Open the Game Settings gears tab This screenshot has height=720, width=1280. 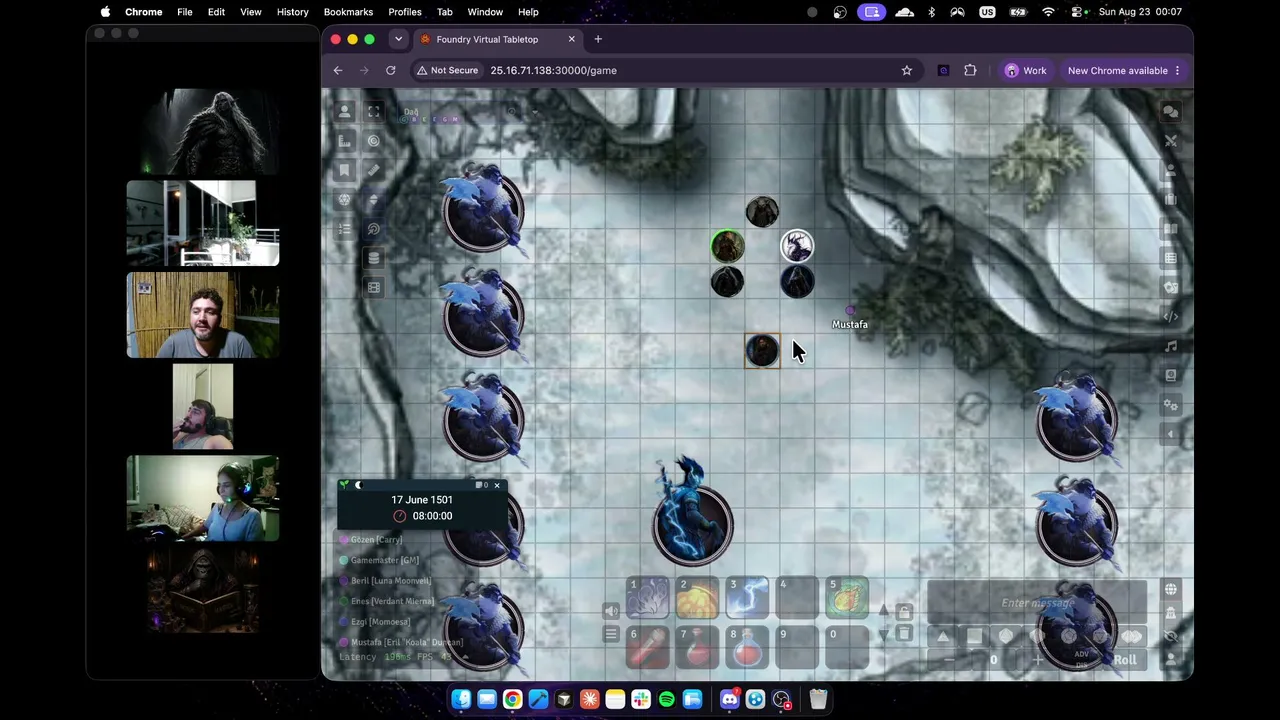(1171, 405)
